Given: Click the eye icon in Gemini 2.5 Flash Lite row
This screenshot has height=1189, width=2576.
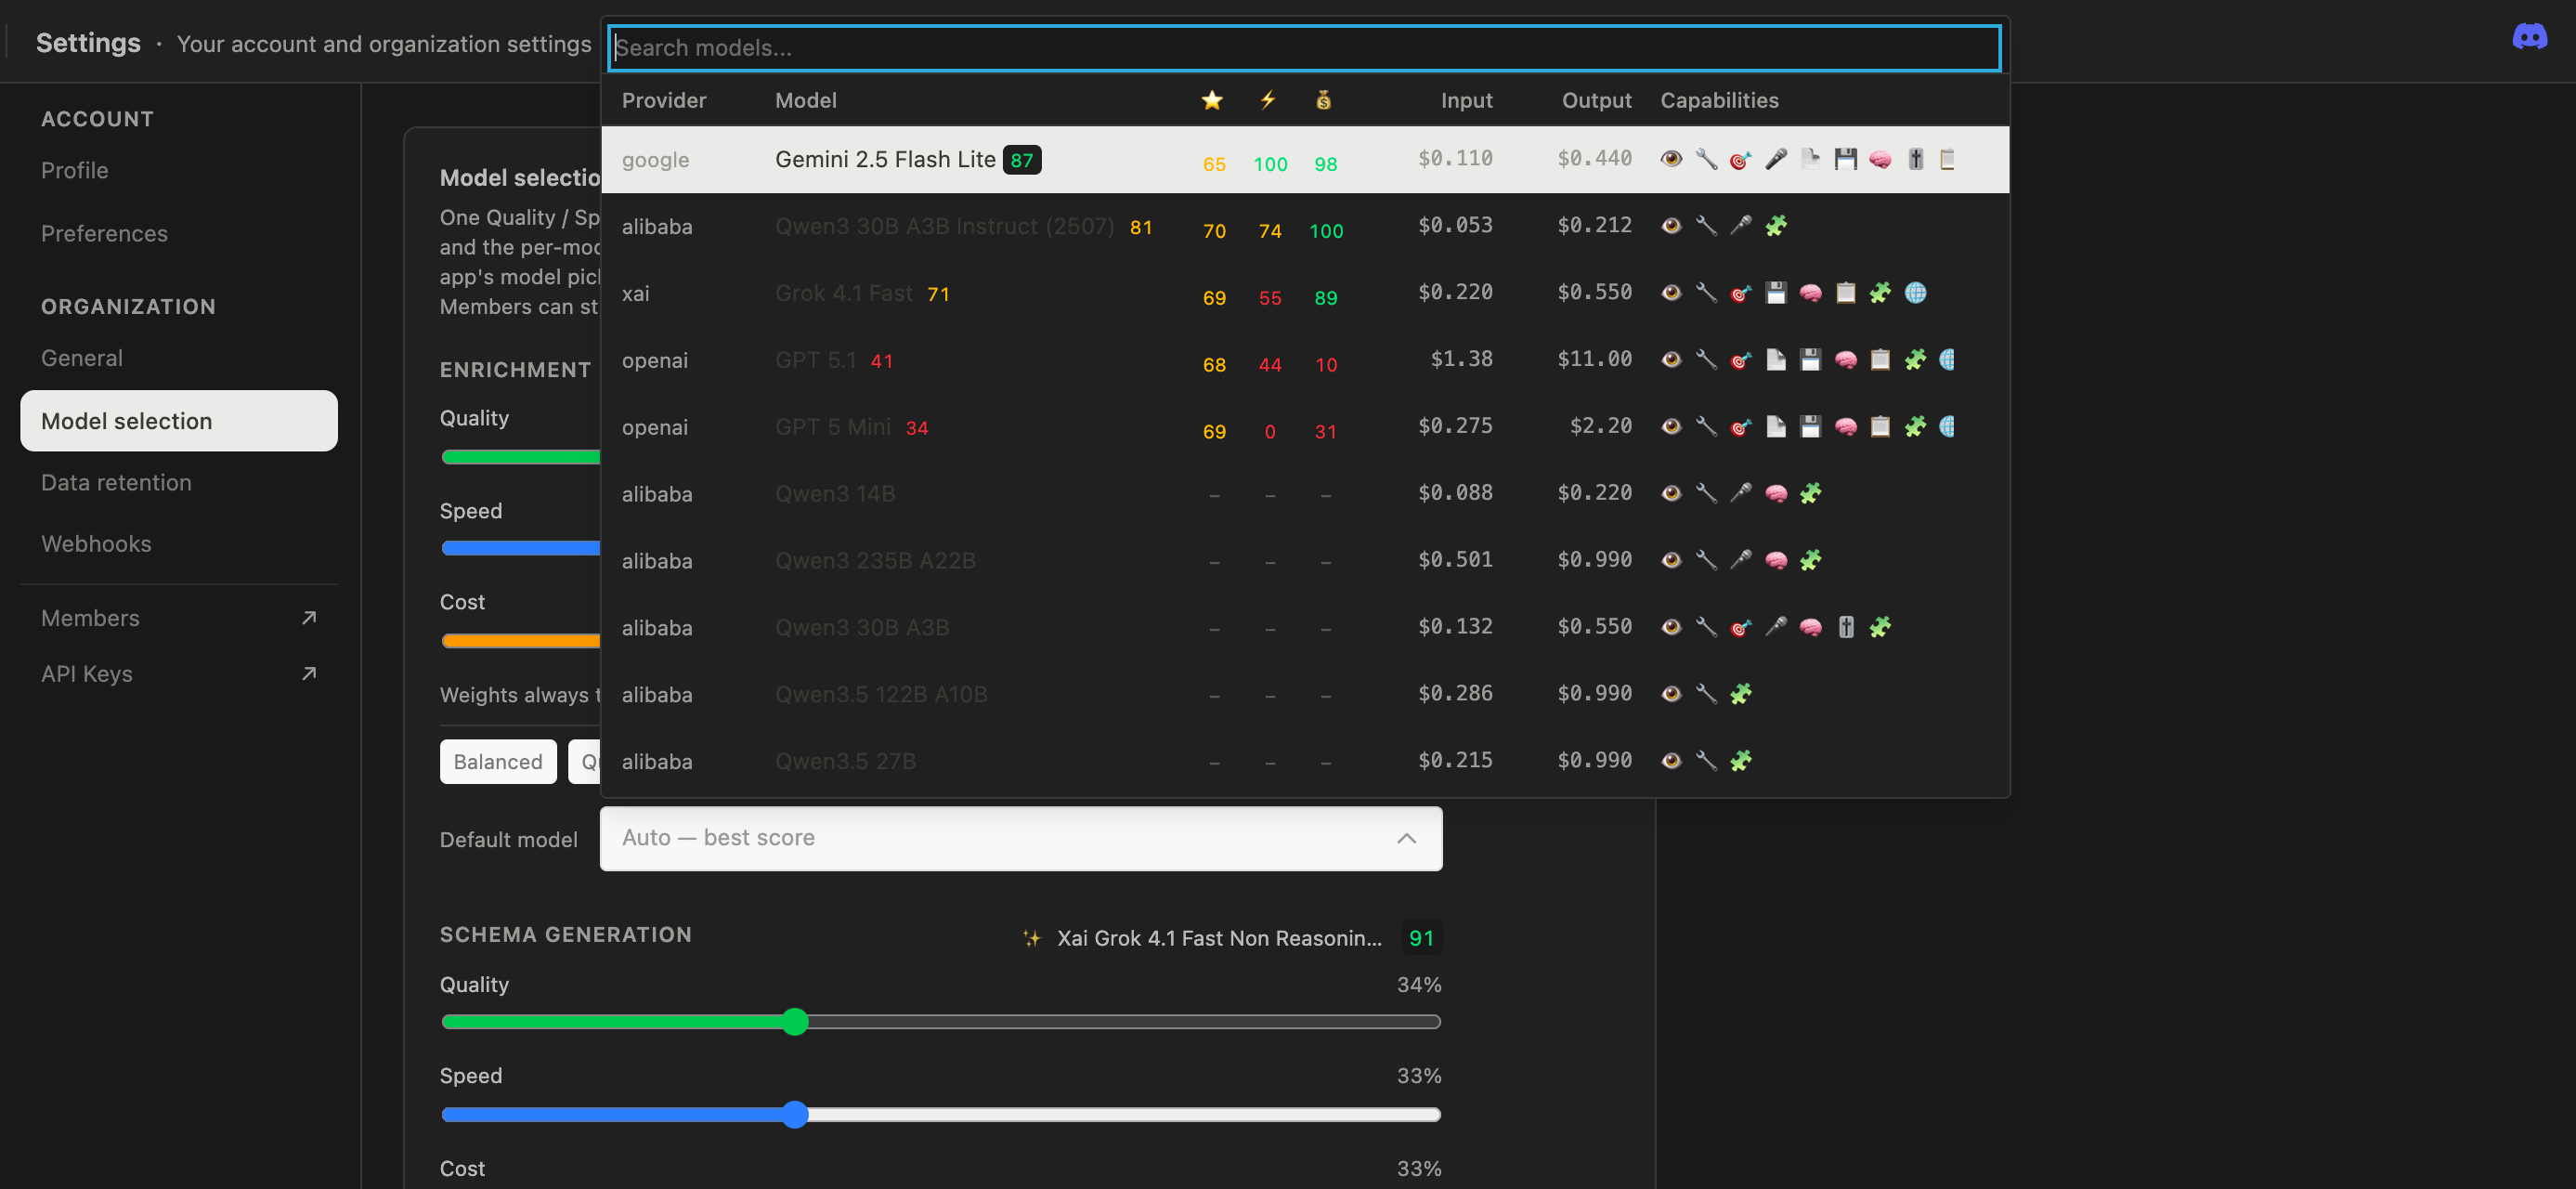Looking at the screenshot, I should 1671,159.
